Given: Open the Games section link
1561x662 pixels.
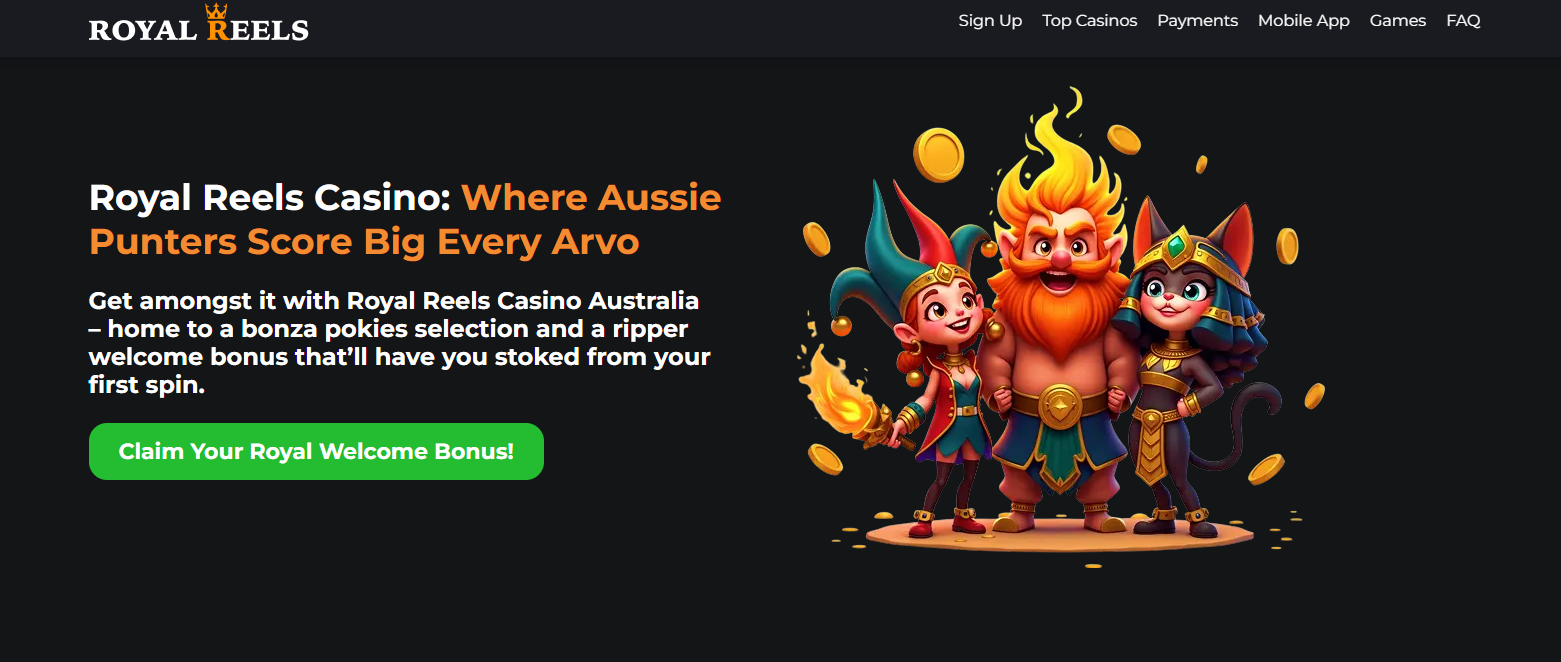Looking at the screenshot, I should pos(1397,21).
